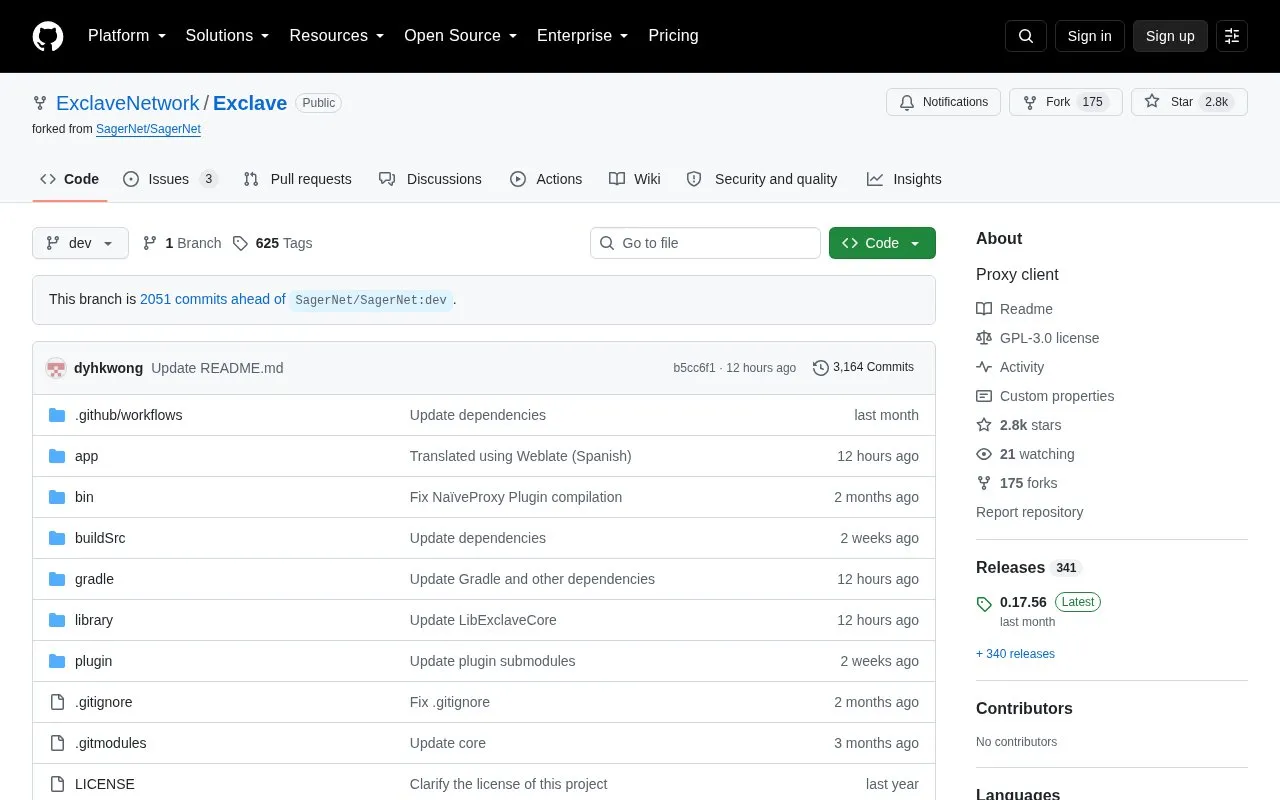View 2051 commits ahead of link

coord(213,299)
